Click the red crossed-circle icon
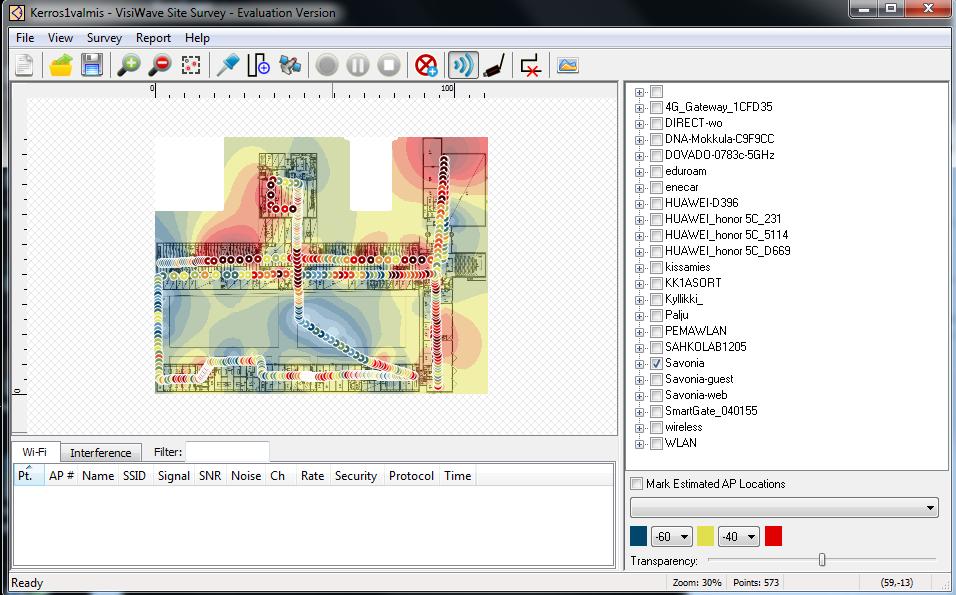Screen dimensions: 956x595 (426, 65)
